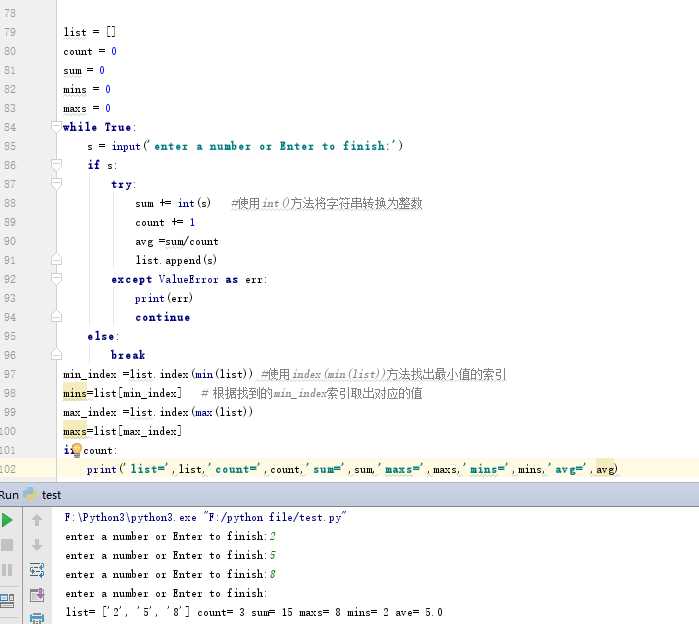Click the Run tool window label
The image size is (699, 624).
(x=9, y=495)
